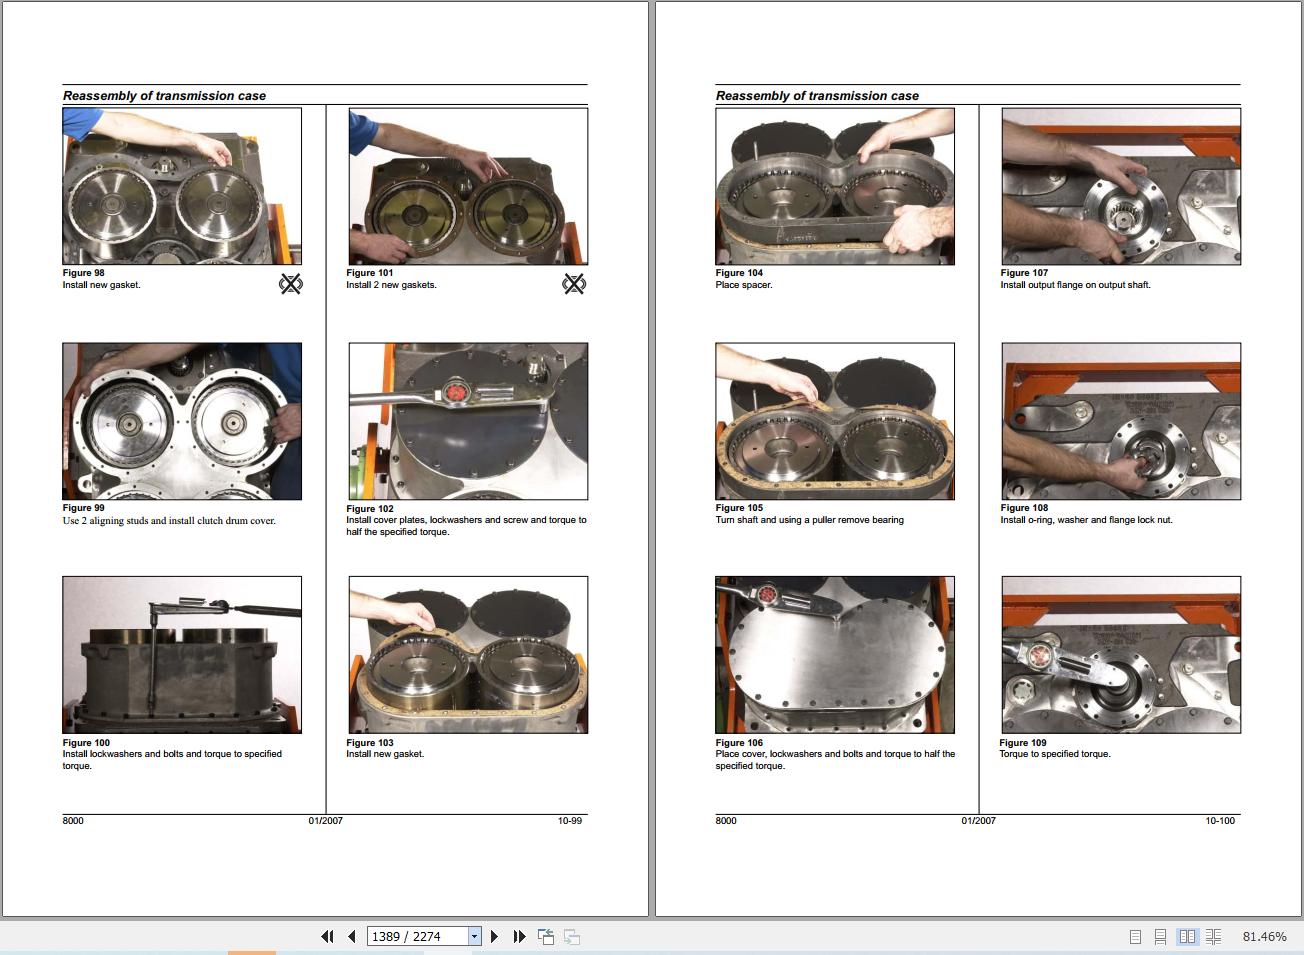Click the caption about 2 aligning studs
Viewport: 1304px width, 955px height.
[169, 521]
